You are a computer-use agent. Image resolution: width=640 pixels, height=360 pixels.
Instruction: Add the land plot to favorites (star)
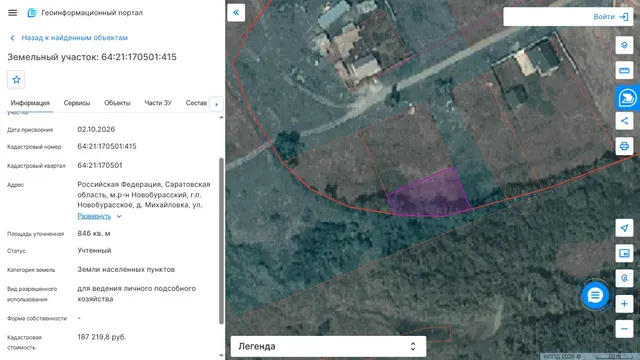[16, 80]
